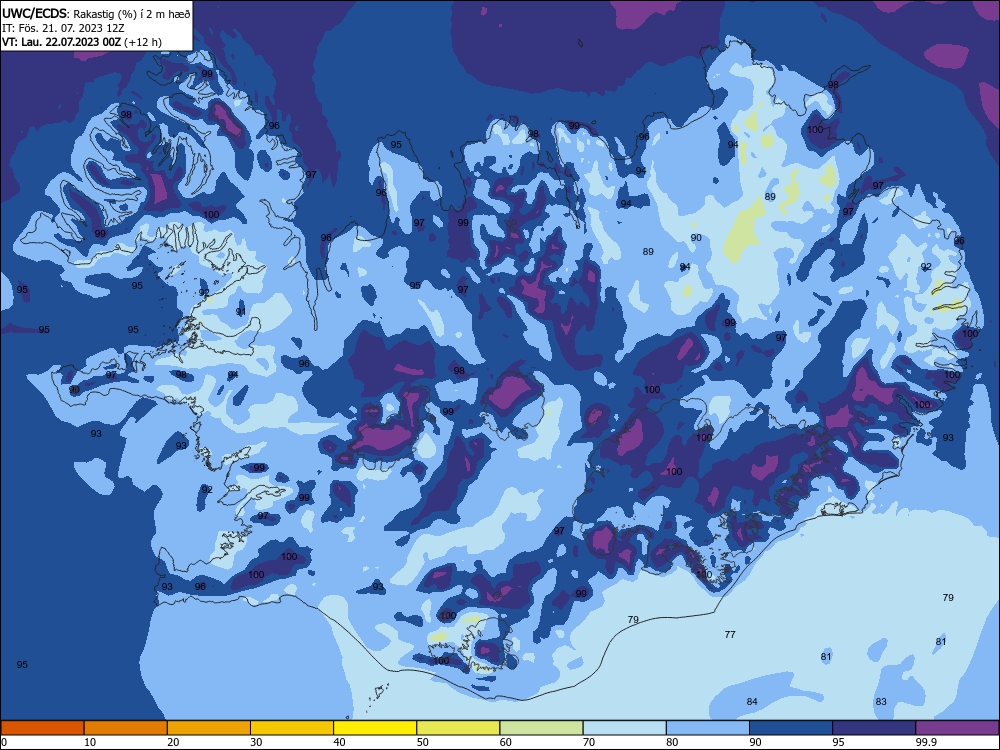Select the bright yellow 40–50 legend swatch

click(375, 728)
